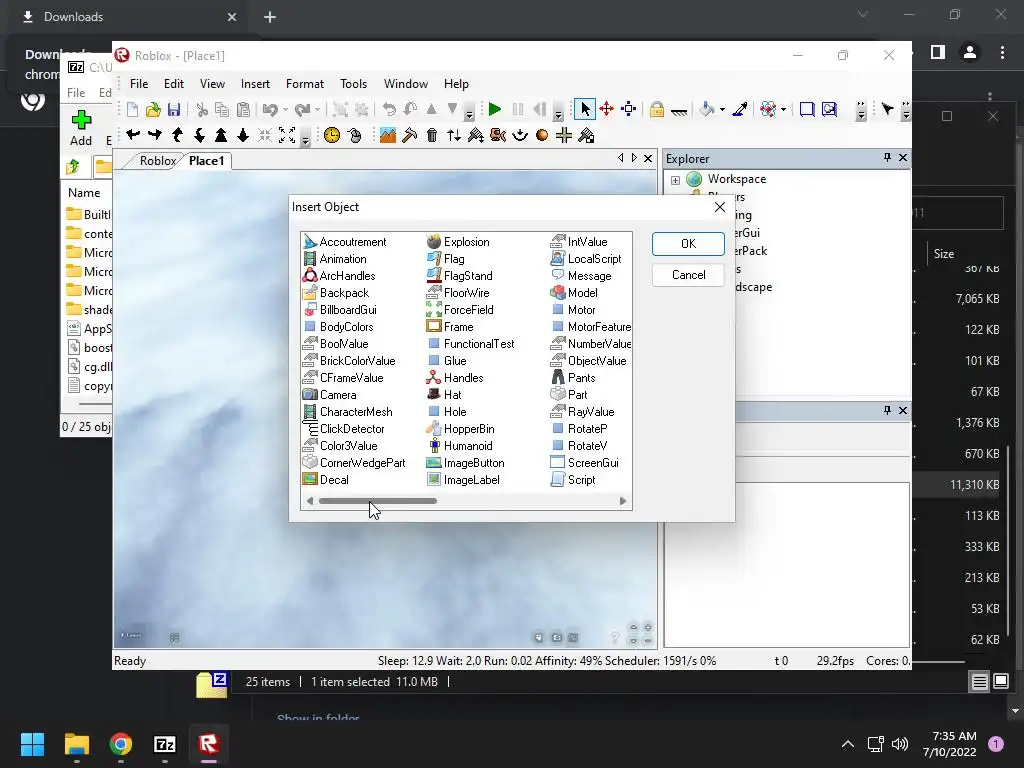Select Decal in the object list
This screenshot has height=768, width=1024.
click(334, 479)
